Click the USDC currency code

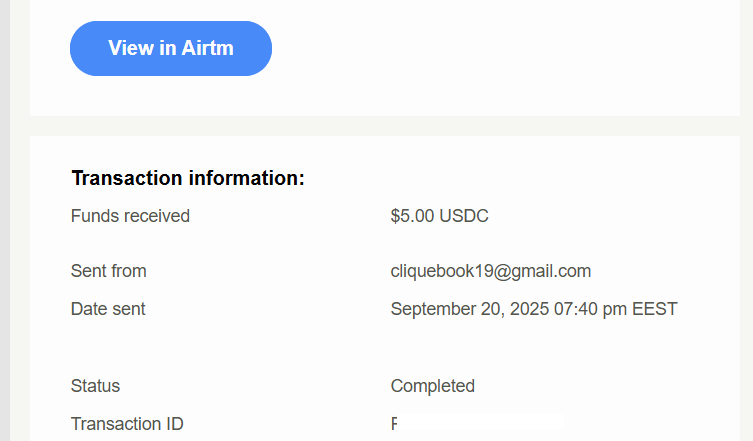click(465, 216)
